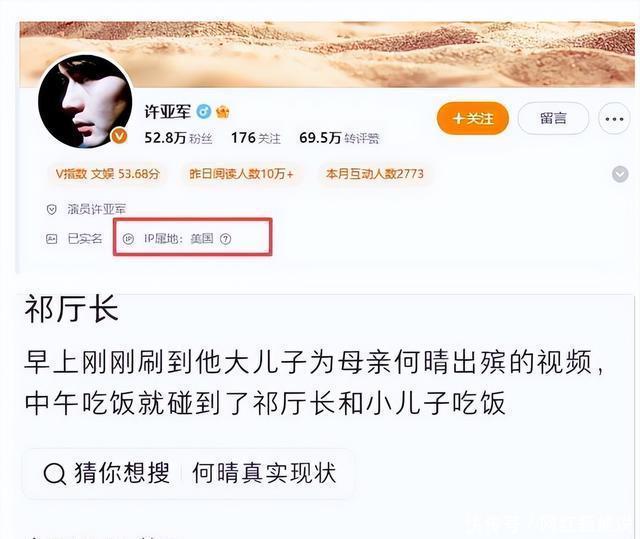Click the orange membership badge beside the name
The image size is (640, 539).
point(222,111)
